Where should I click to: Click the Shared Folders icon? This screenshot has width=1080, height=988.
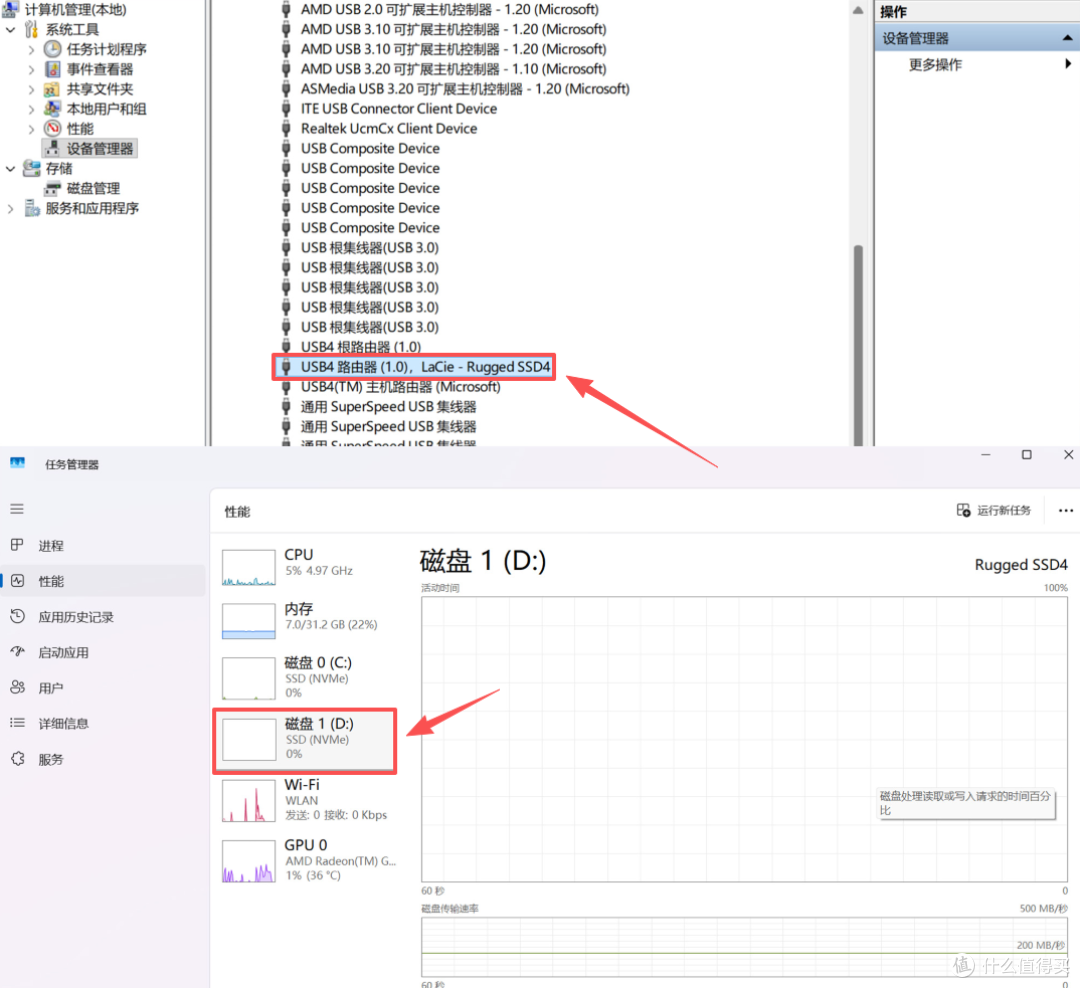tap(52, 89)
